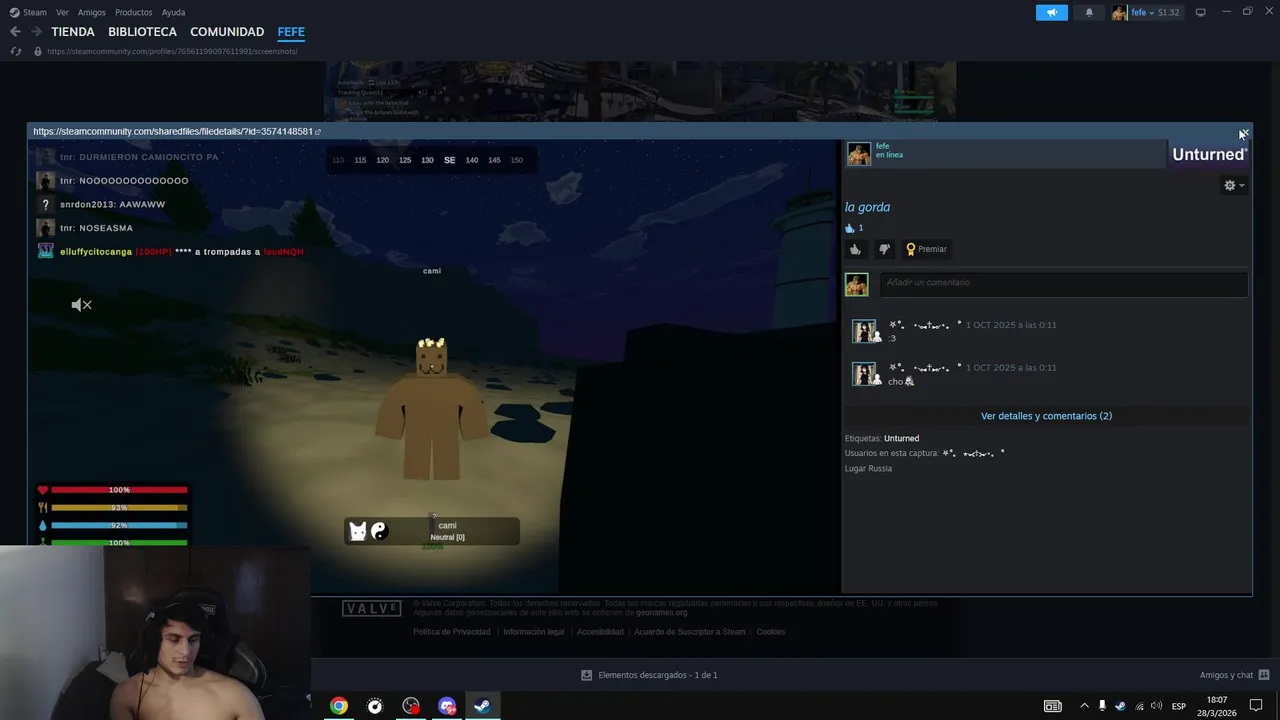Open the network status tray icon
1280x720 pixels.
pyautogui.click(x=1139, y=706)
